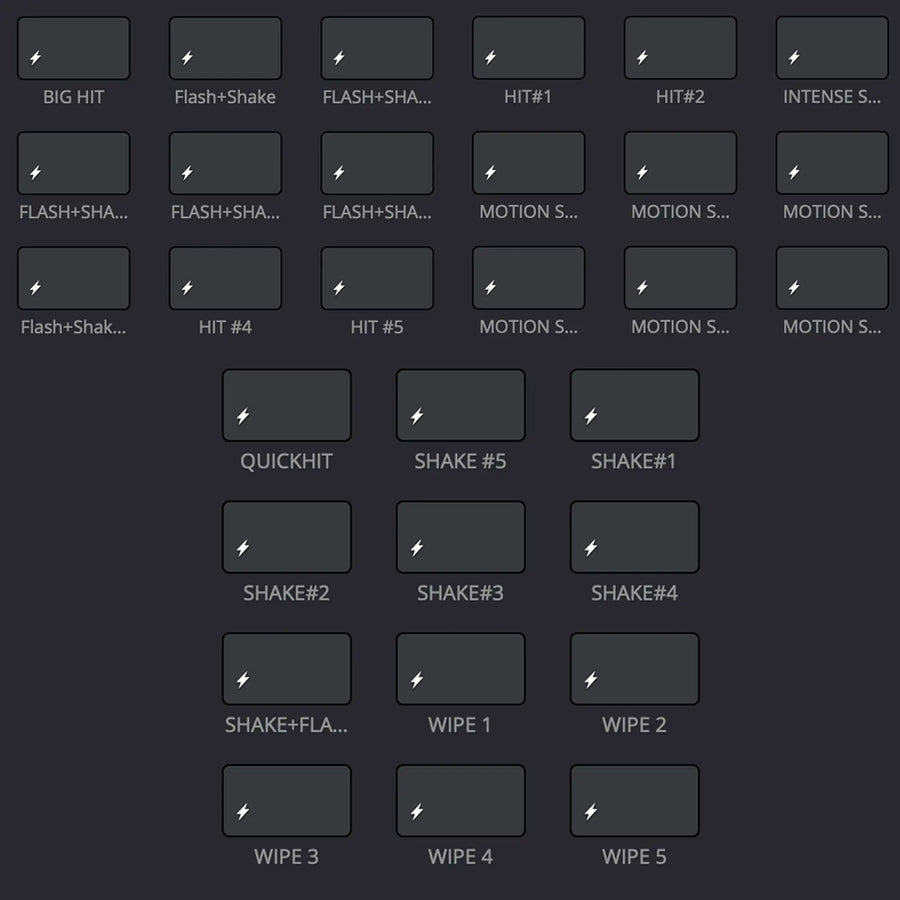Choose the SHAKE#4 effect
The height and width of the screenshot is (900, 900).
point(634,537)
